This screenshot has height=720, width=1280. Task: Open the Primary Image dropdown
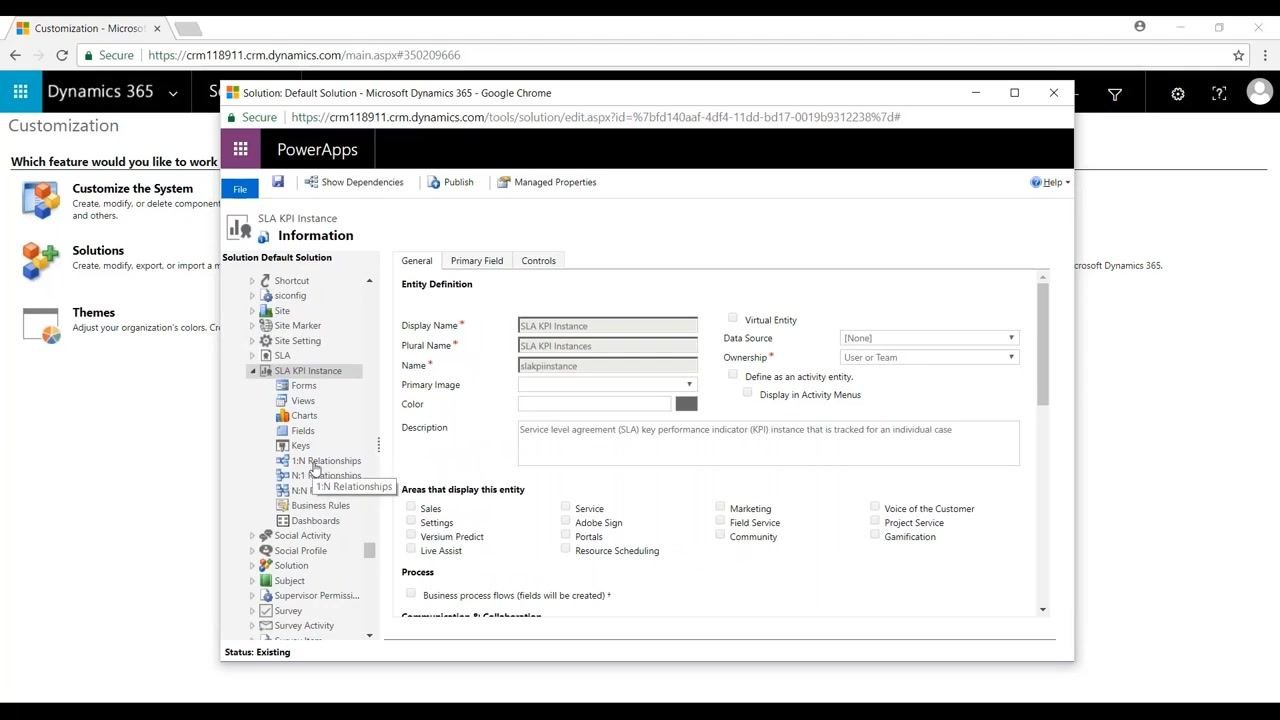point(607,385)
